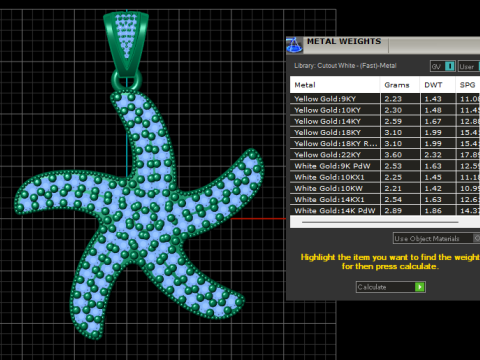480x360 pixels.
Task: Click the 2.32 DWT value
Action: pos(433,155)
